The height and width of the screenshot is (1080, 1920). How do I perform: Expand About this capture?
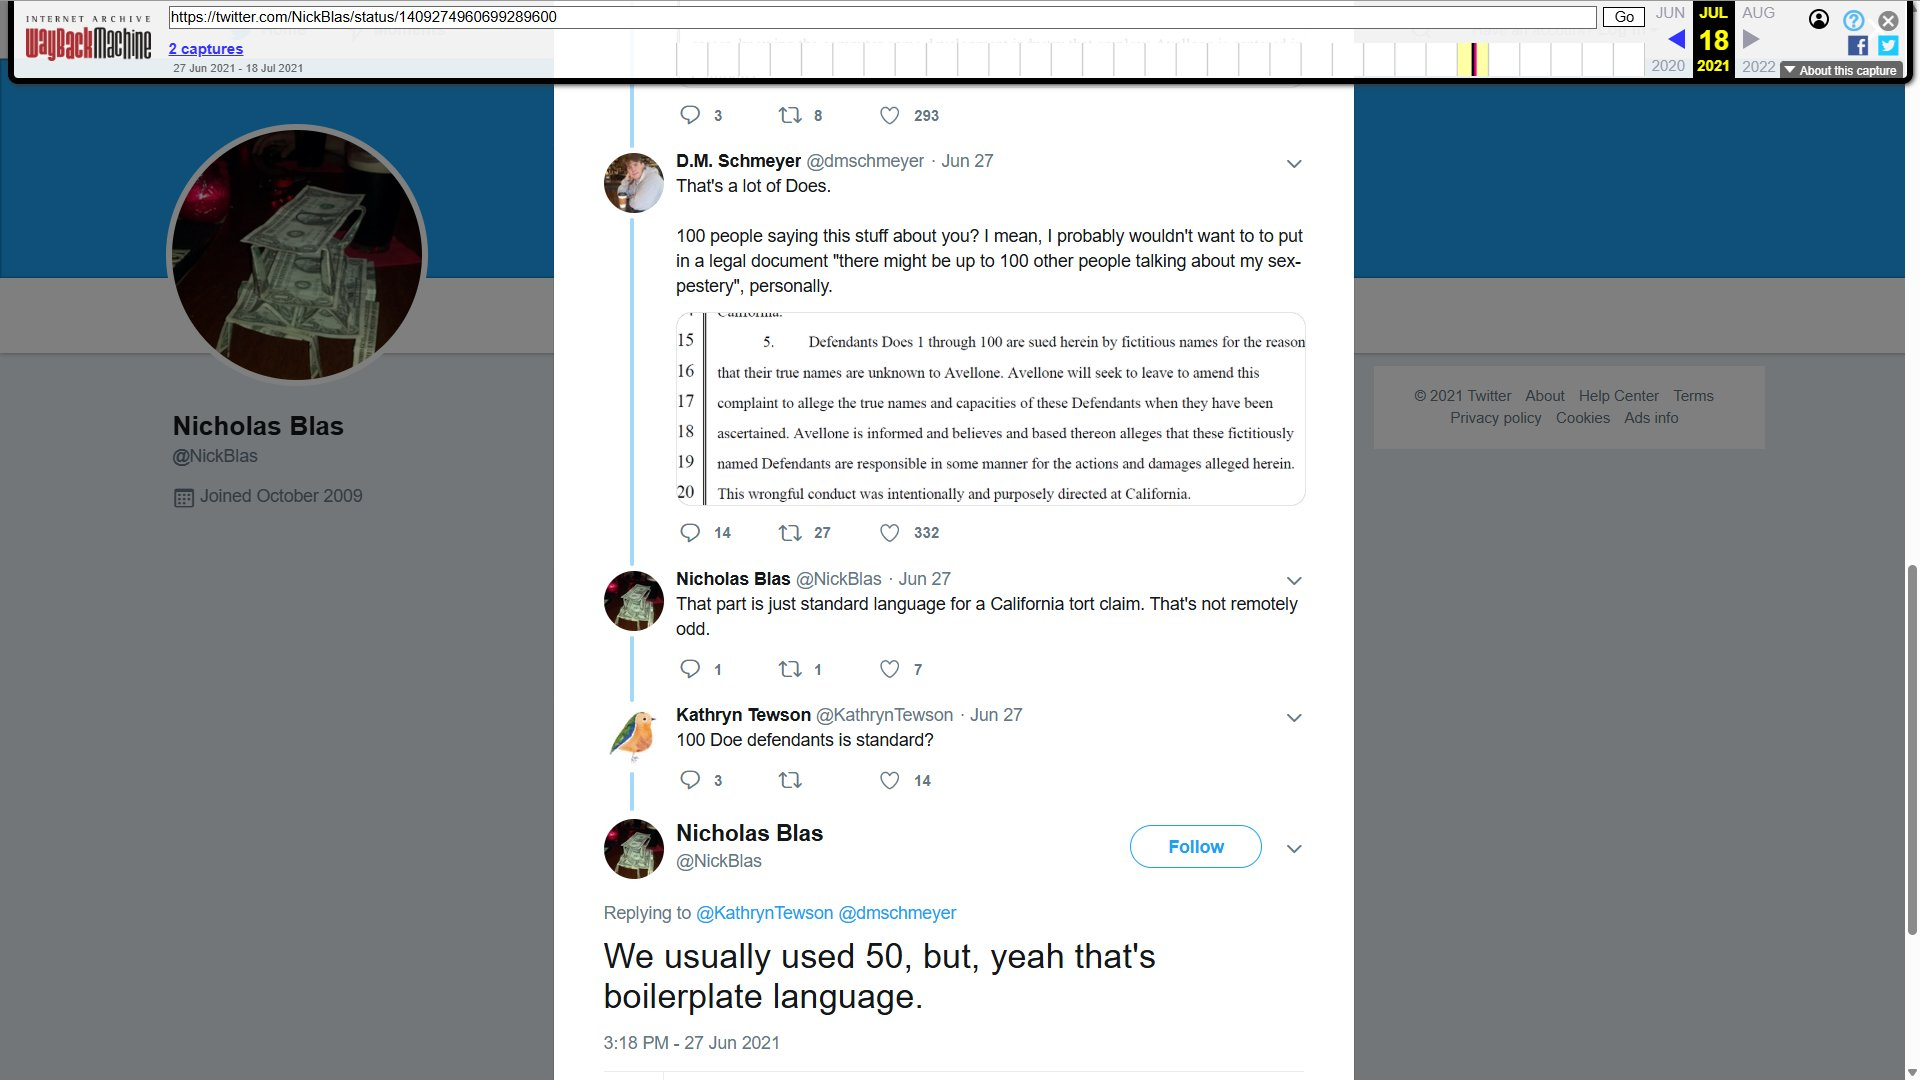(1840, 70)
